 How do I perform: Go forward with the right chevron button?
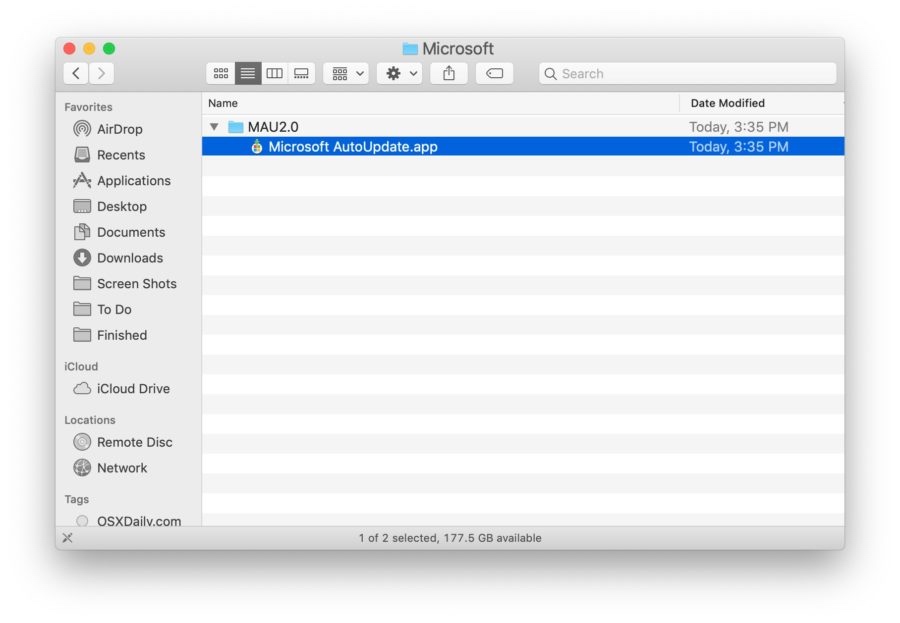coord(102,73)
